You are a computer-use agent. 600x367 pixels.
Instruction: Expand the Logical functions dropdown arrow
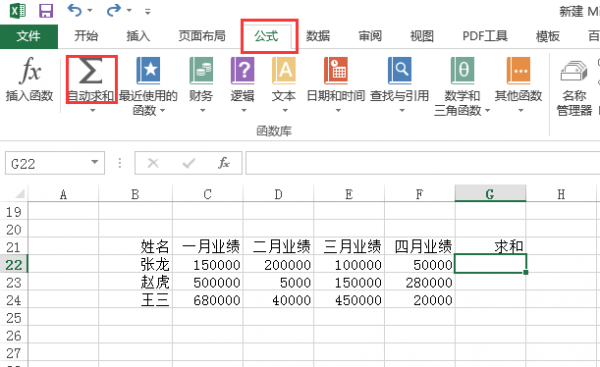244,111
